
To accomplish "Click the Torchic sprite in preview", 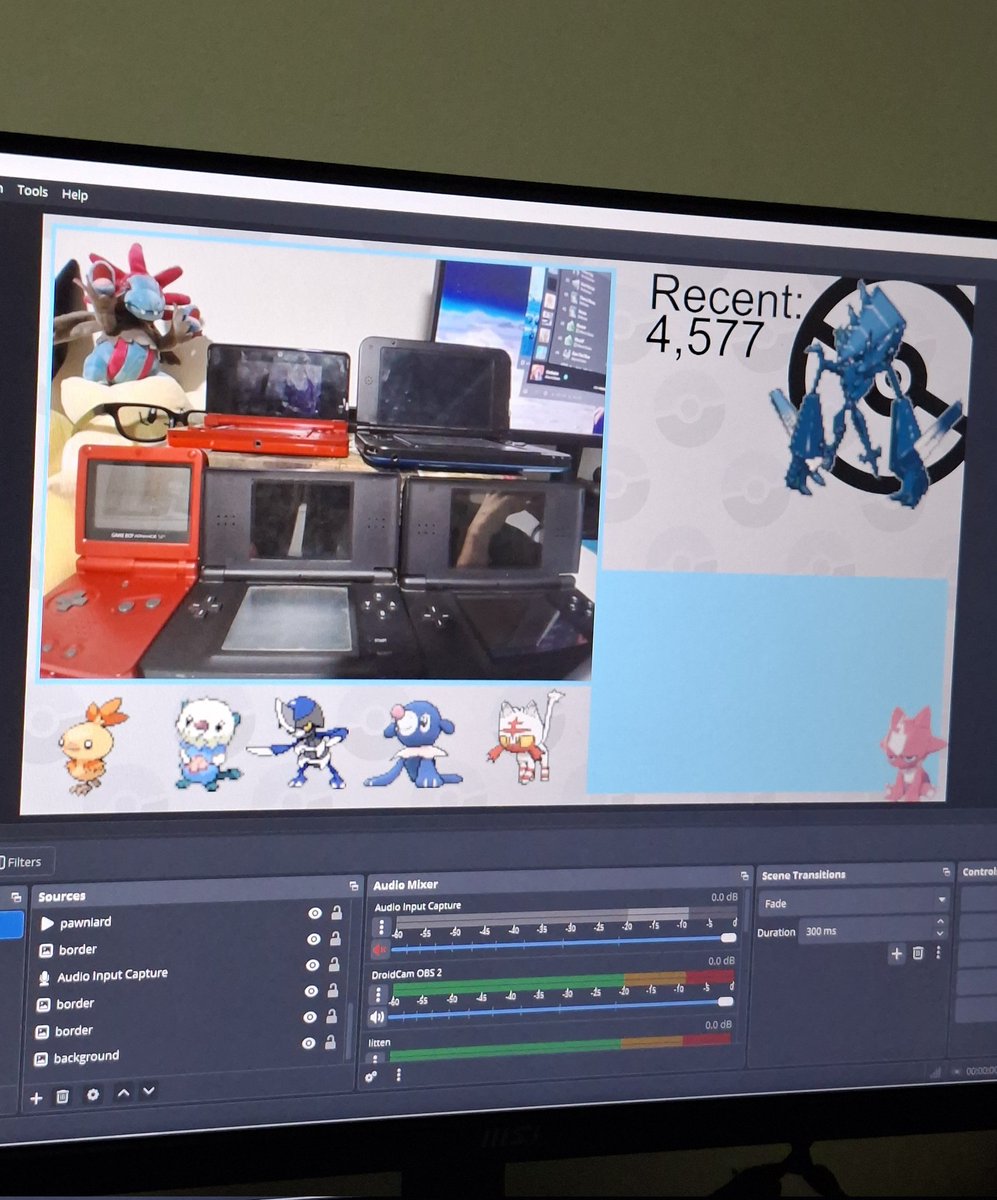I will (93, 745).
